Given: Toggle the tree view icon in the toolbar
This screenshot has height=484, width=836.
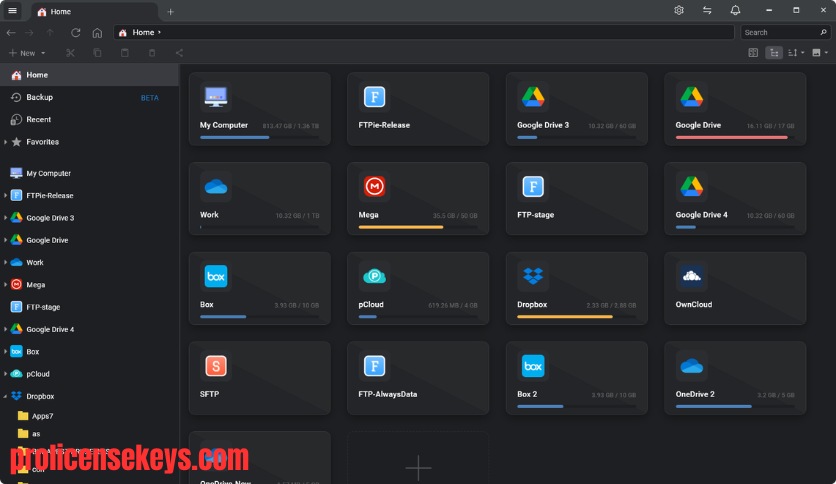Looking at the screenshot, I should tap(774, 53).
